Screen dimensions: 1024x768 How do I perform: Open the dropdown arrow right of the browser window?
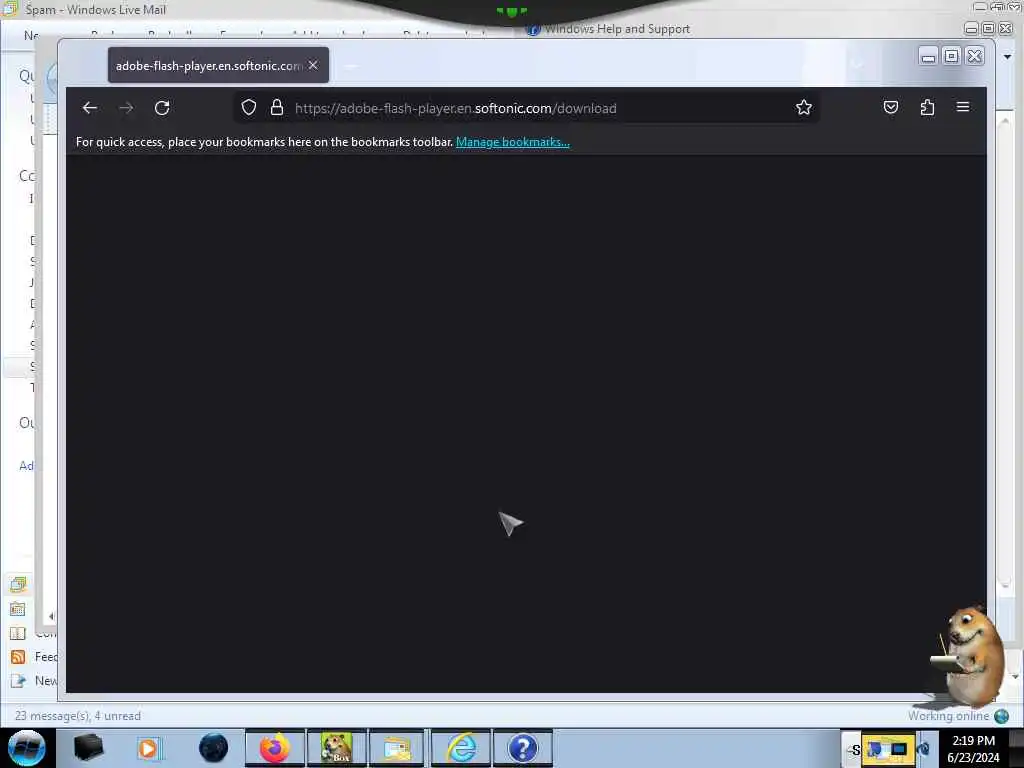[x=1008, y=57]
